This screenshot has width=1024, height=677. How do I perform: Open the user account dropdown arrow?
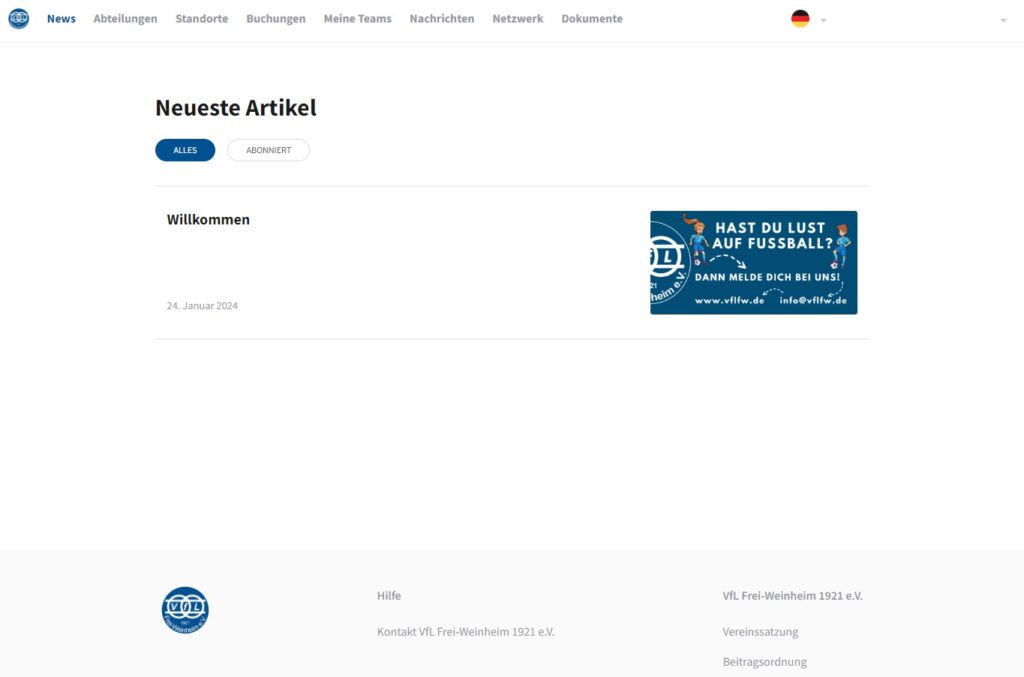[x=1003, y=20]
